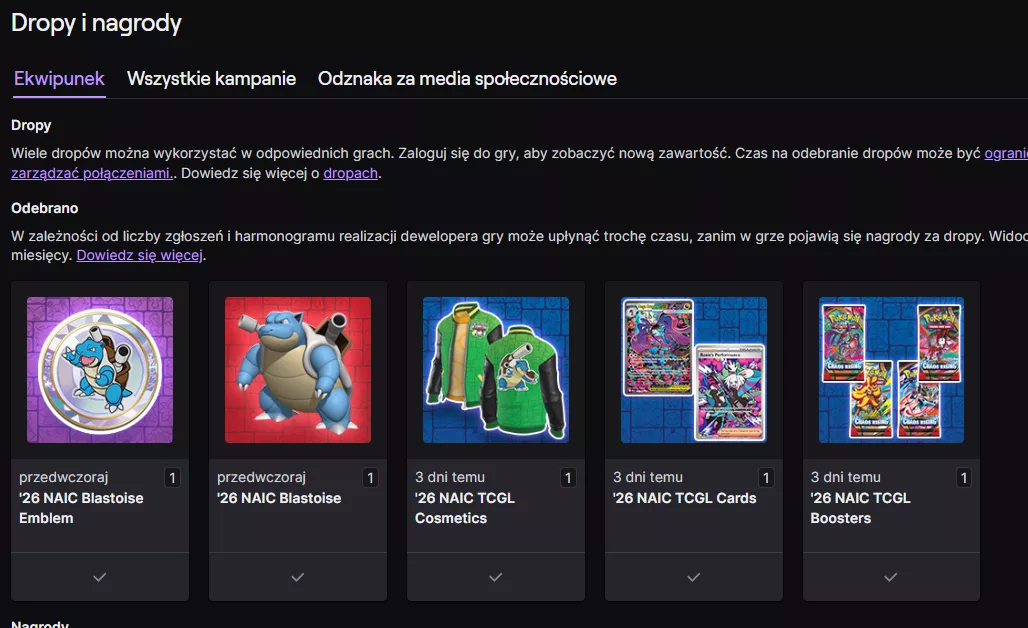Image resolution: width=1028 pixels, height=628 pixels.
Task: Open the Ekwipunek tab
Action: [x=59, y=79]
